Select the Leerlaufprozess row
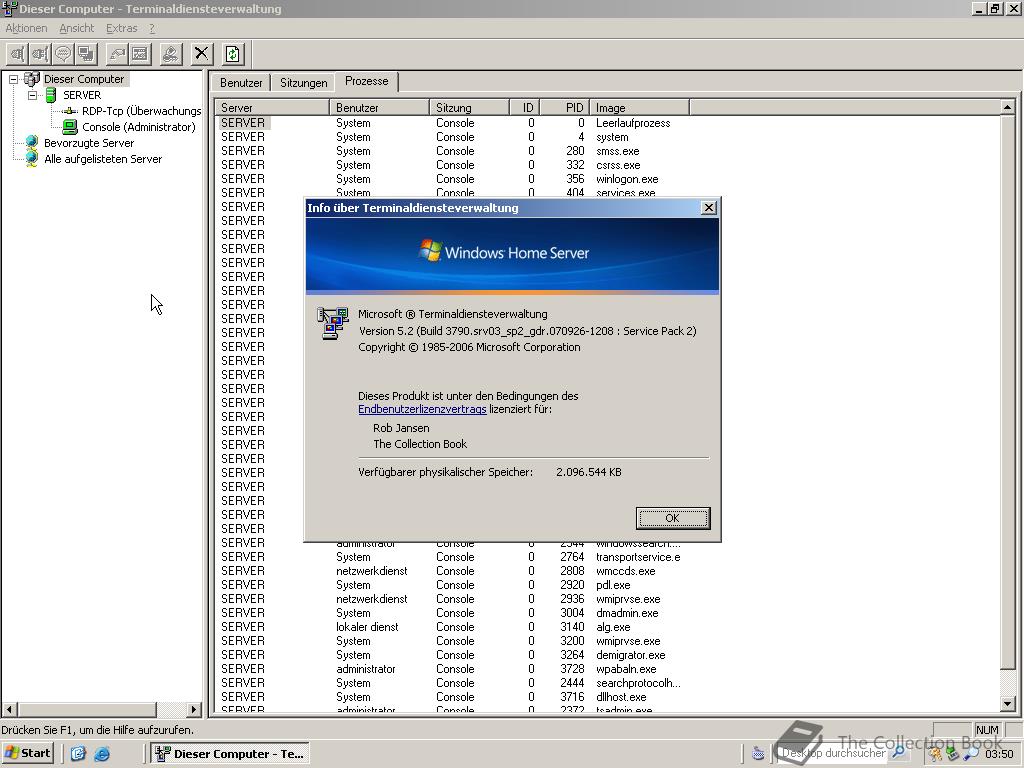This screenshot has width=1024, height=768. click(x=607, y=123)
